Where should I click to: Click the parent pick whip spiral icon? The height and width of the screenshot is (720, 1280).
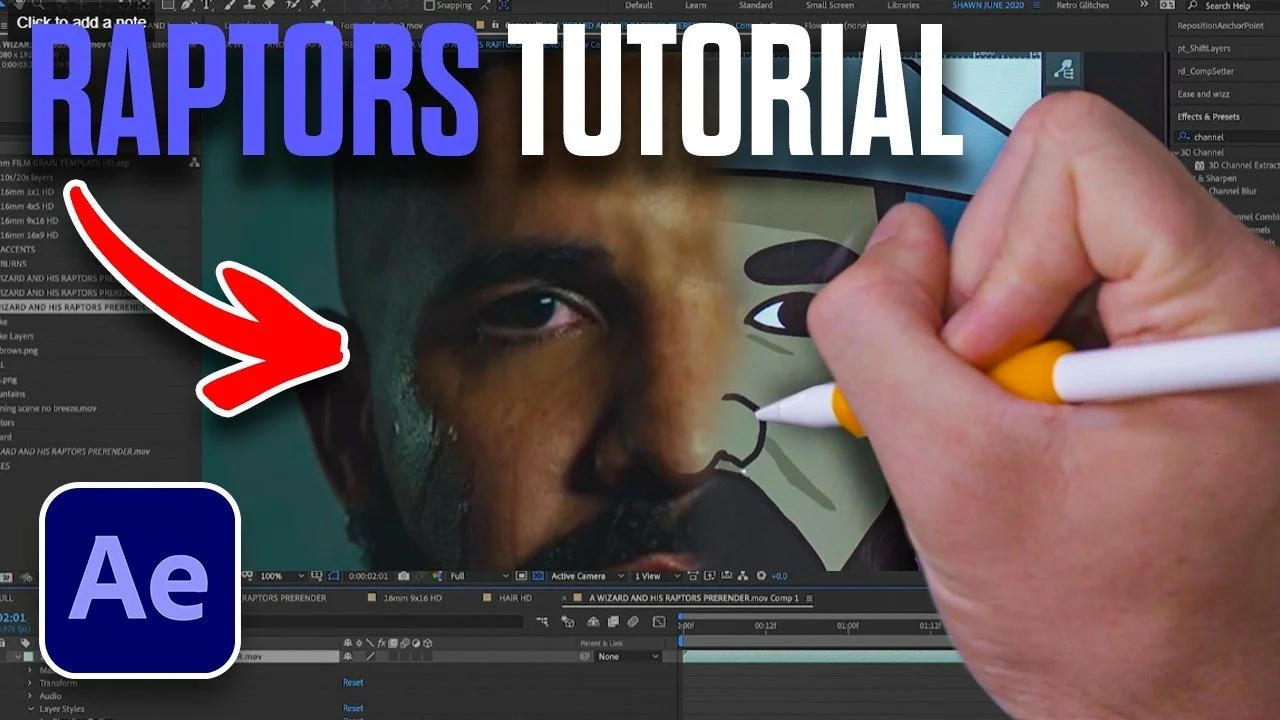585,656
